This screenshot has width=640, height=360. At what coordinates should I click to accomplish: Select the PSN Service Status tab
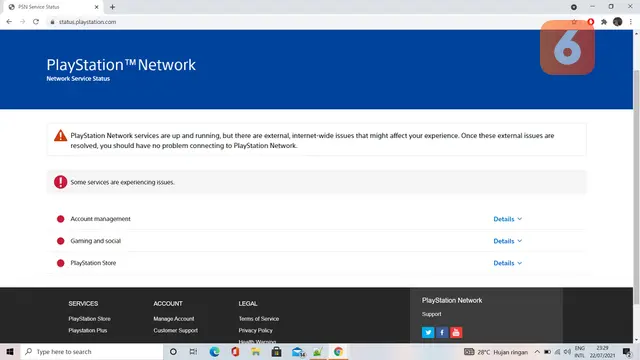click(53, 7)
